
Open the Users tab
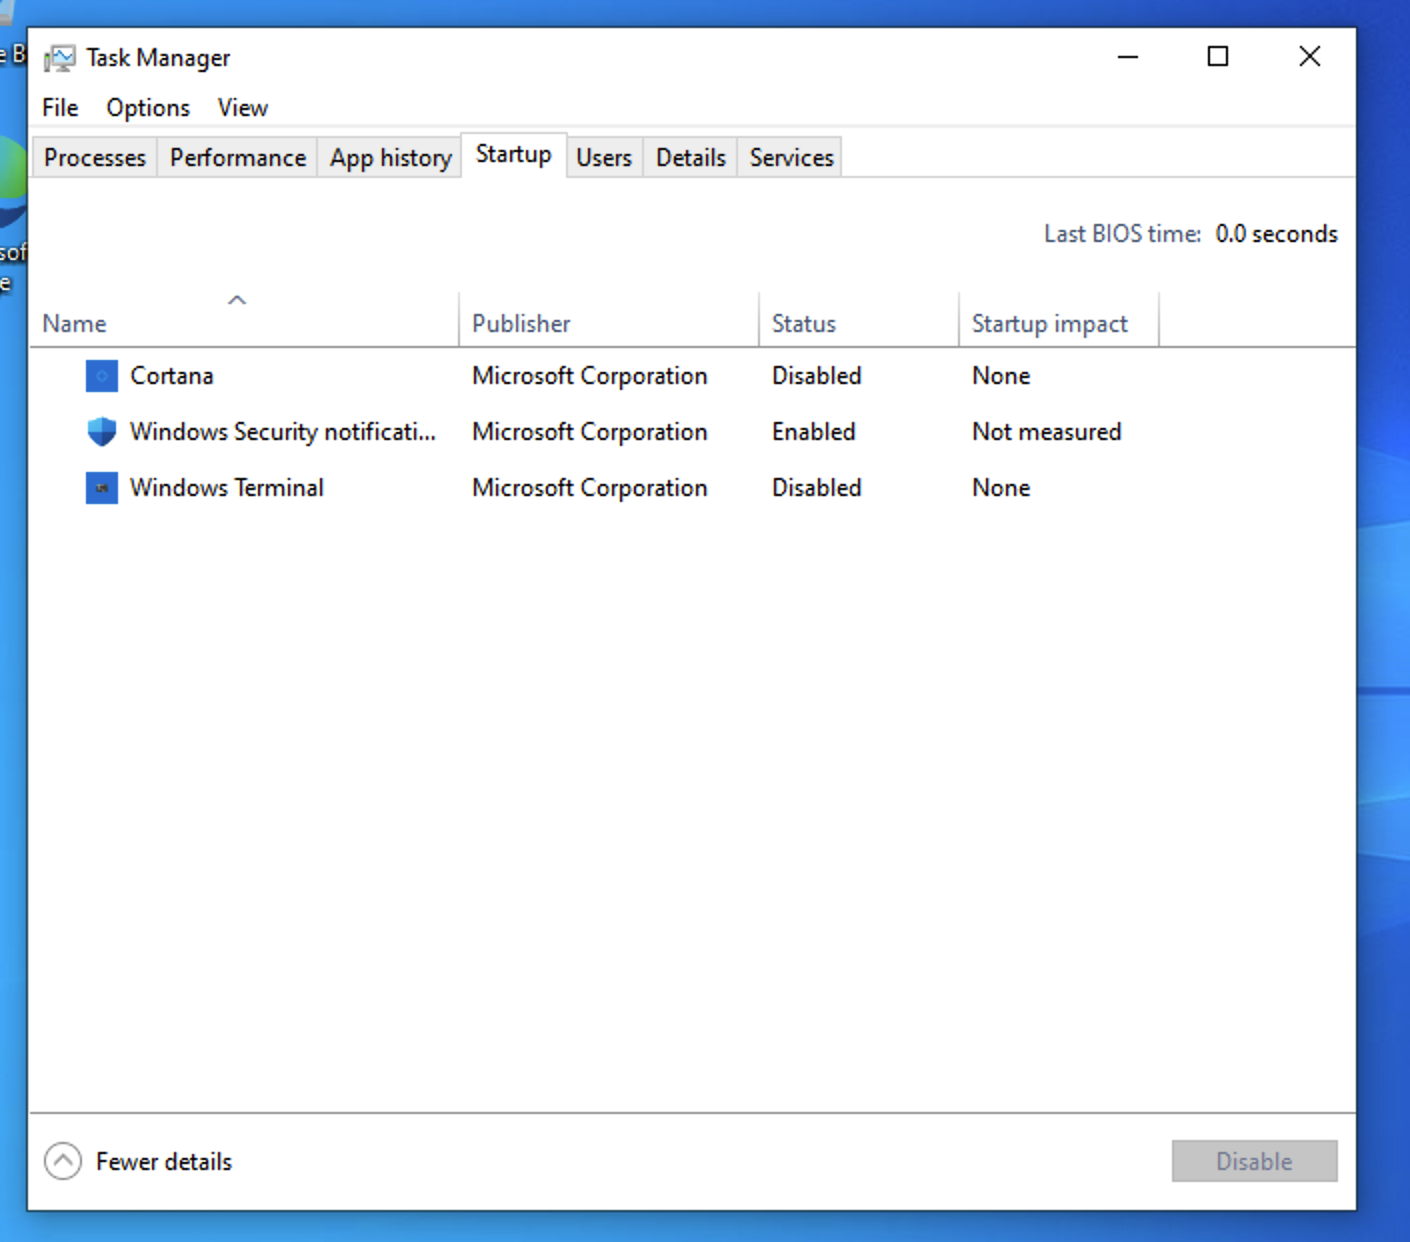pyautogui.click(x=604, y=158)
